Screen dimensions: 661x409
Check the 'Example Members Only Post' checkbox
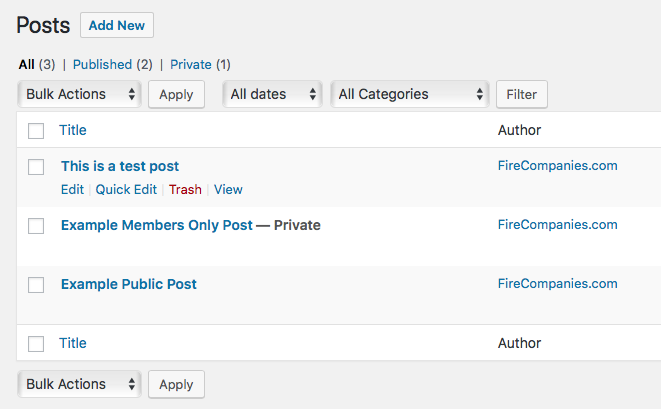(36, 226)
